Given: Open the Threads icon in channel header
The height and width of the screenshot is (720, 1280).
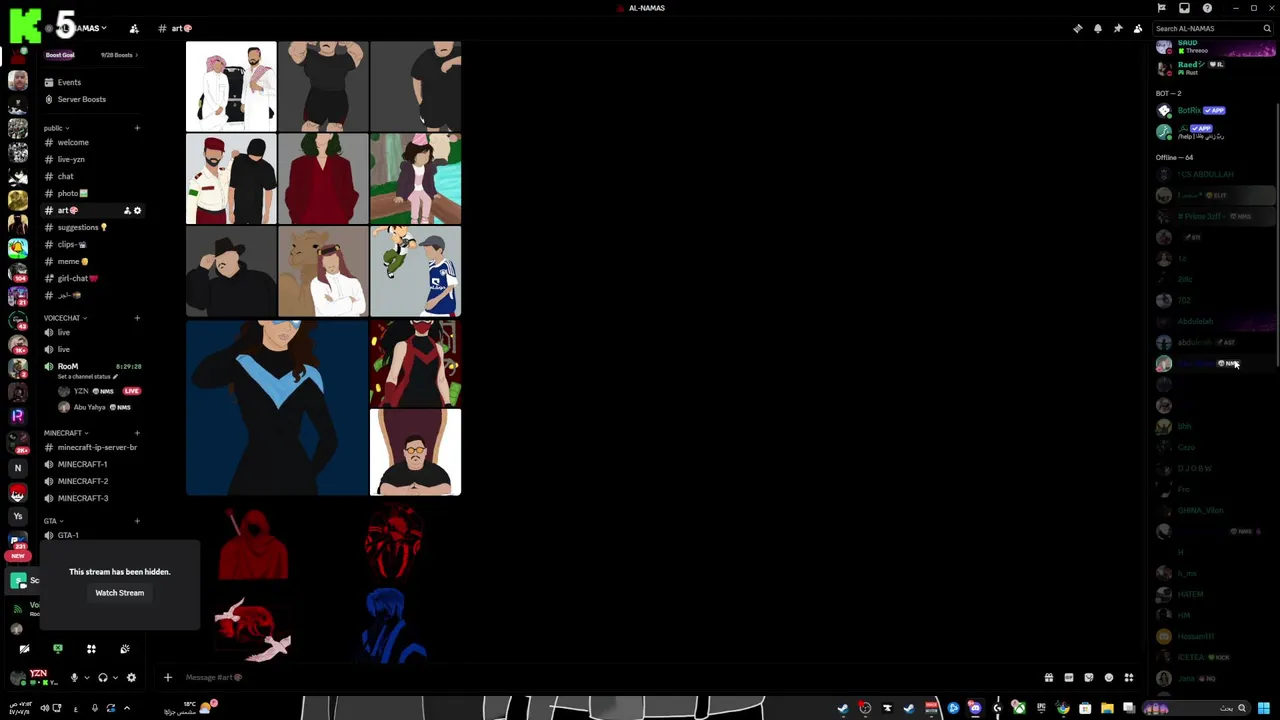Looking at the screenshot, I should pyautogui.click(x=1077, y=28).
